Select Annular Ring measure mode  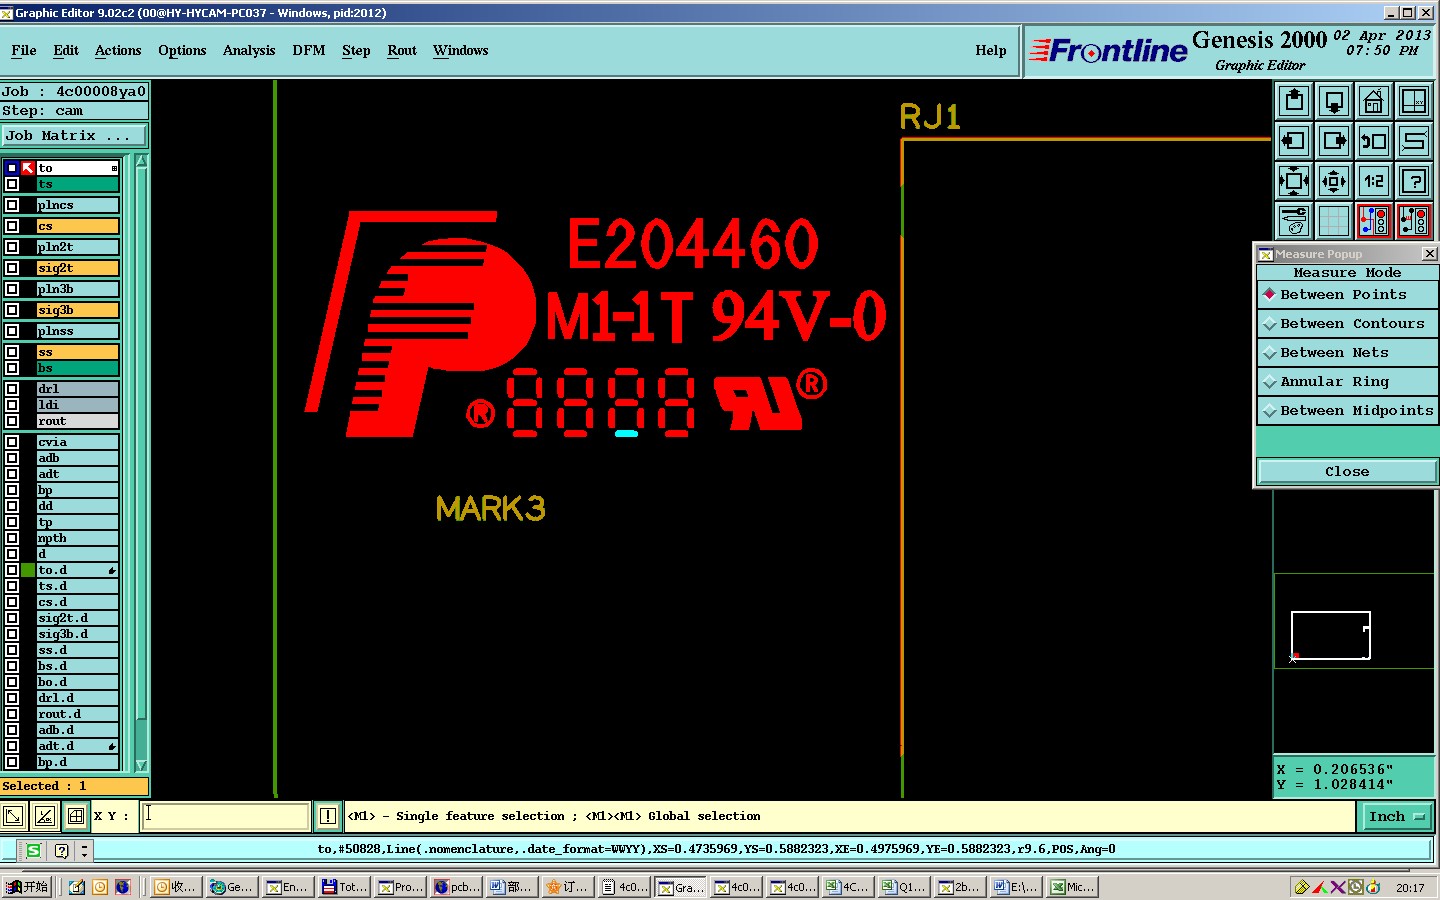(x=1347, y=382)
